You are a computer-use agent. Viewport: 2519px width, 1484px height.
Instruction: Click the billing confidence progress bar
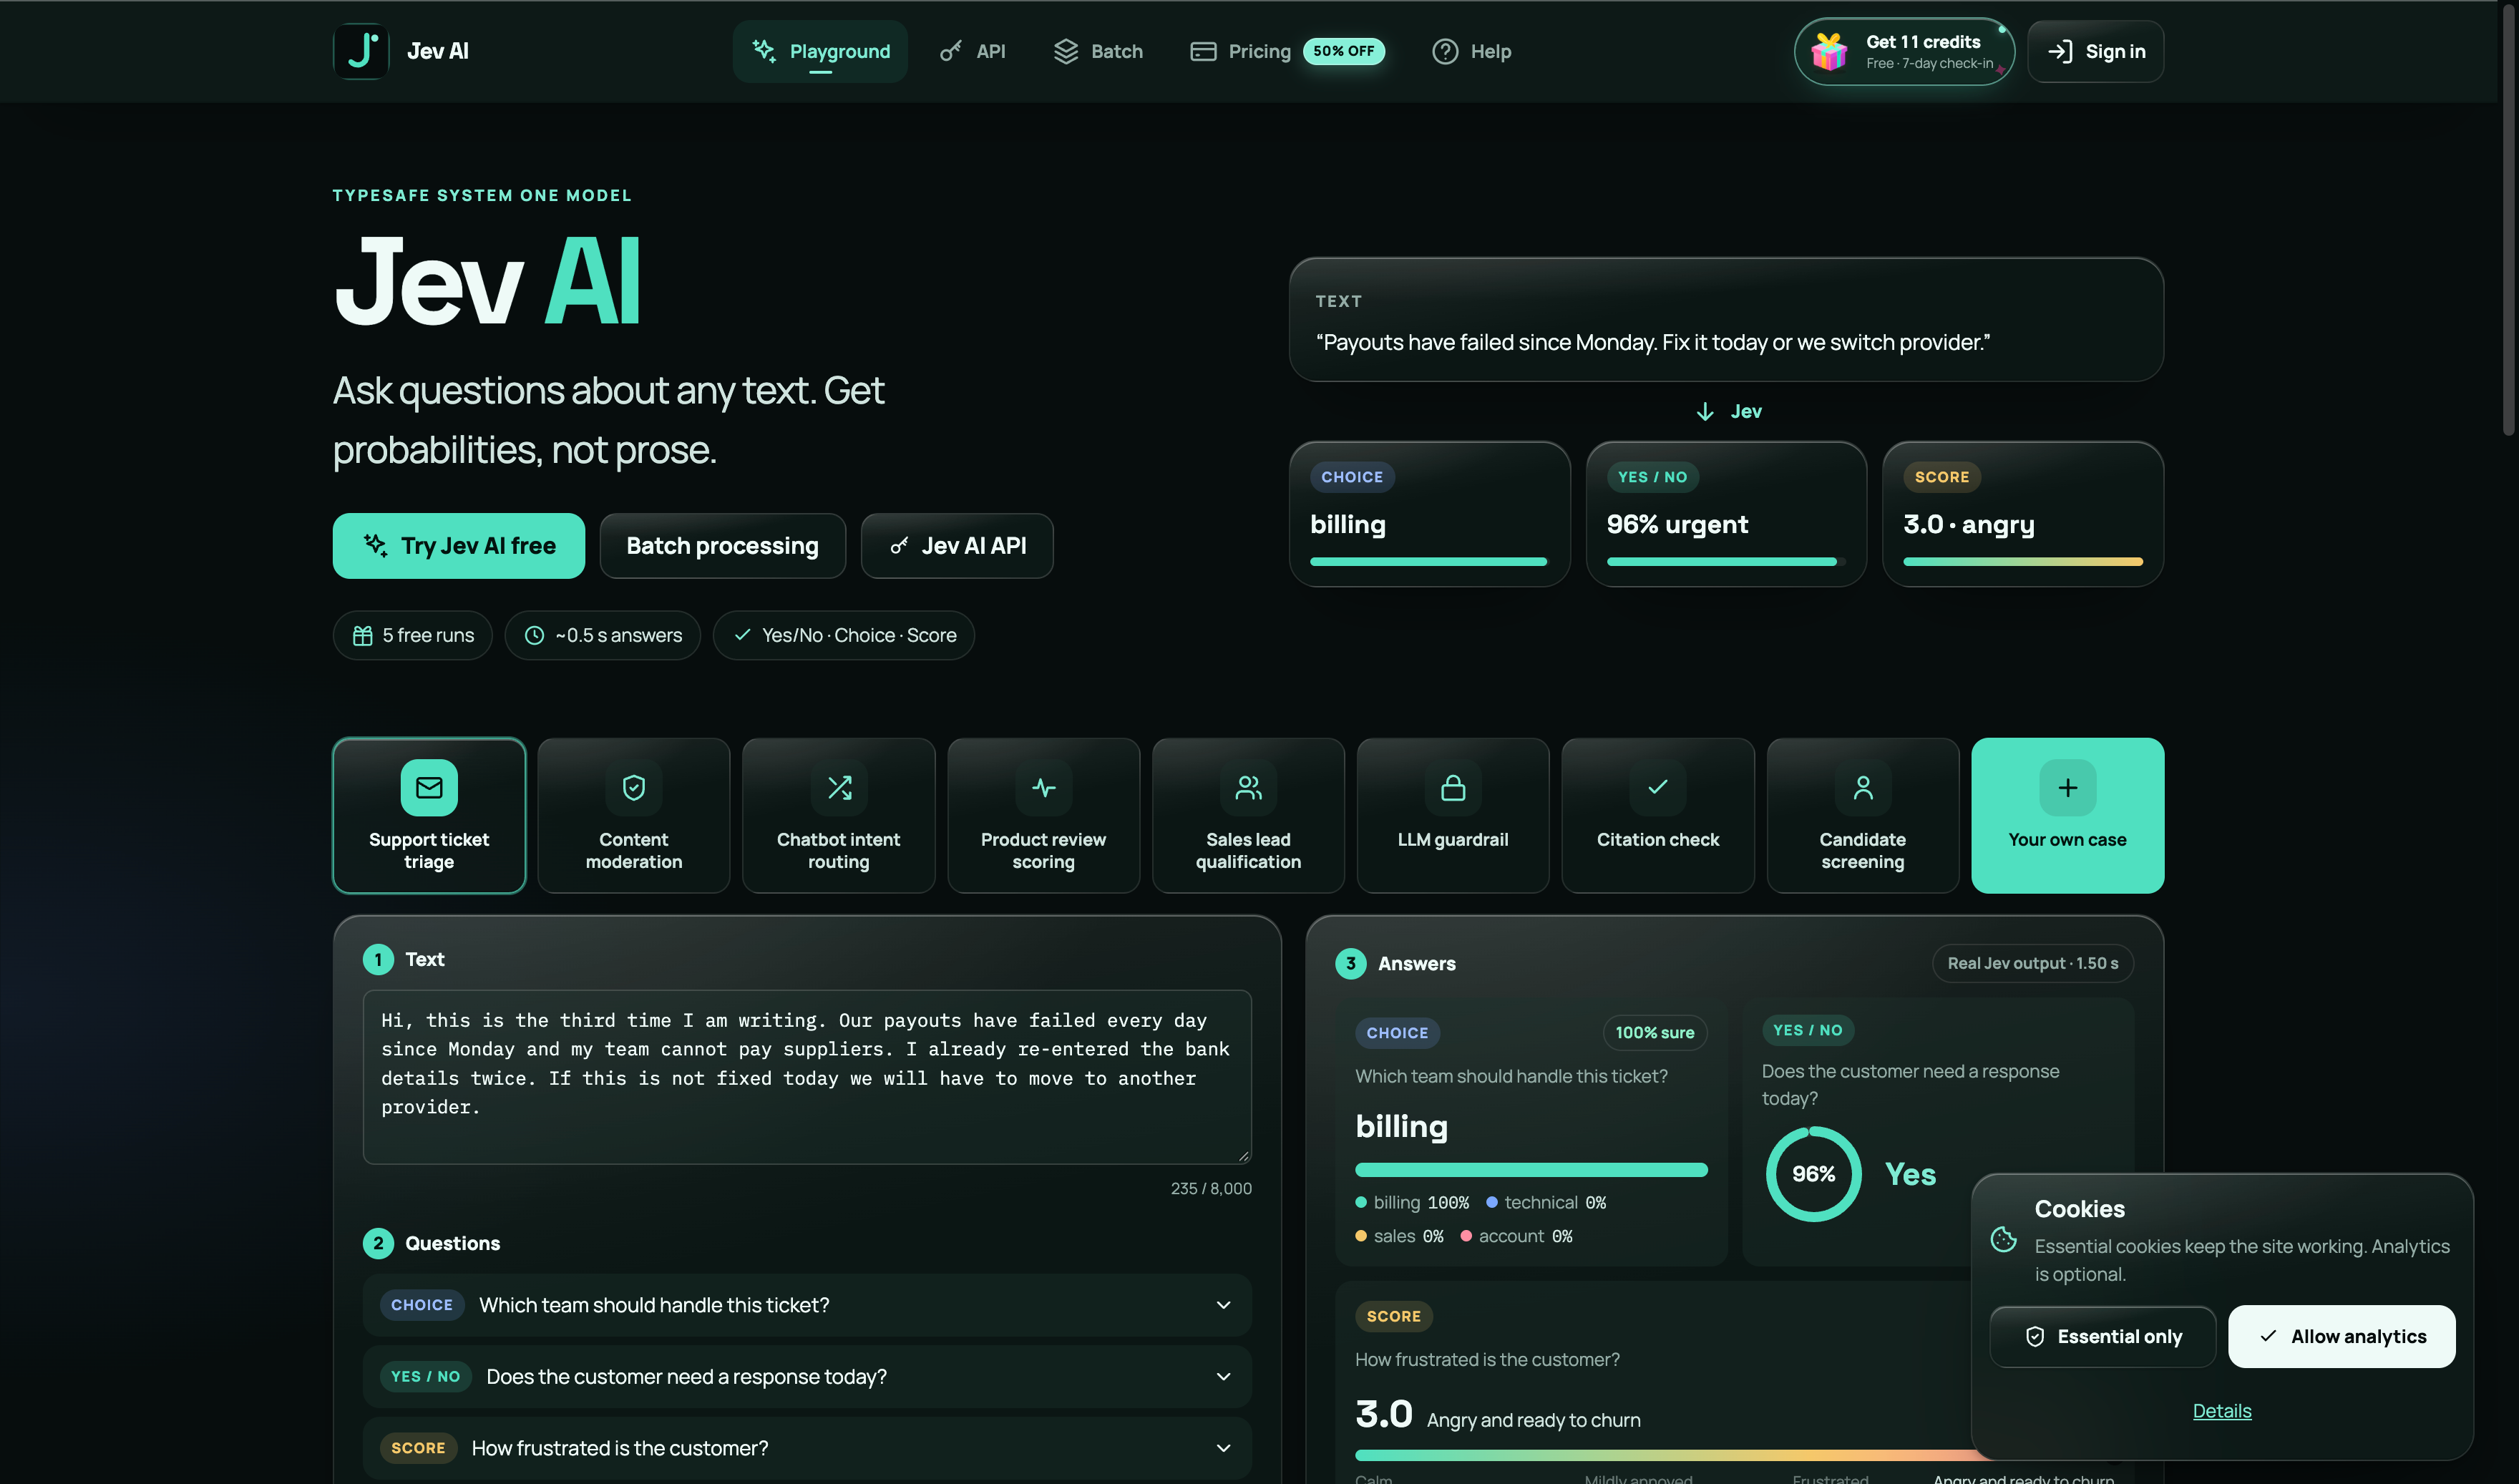(1530, 1170)
